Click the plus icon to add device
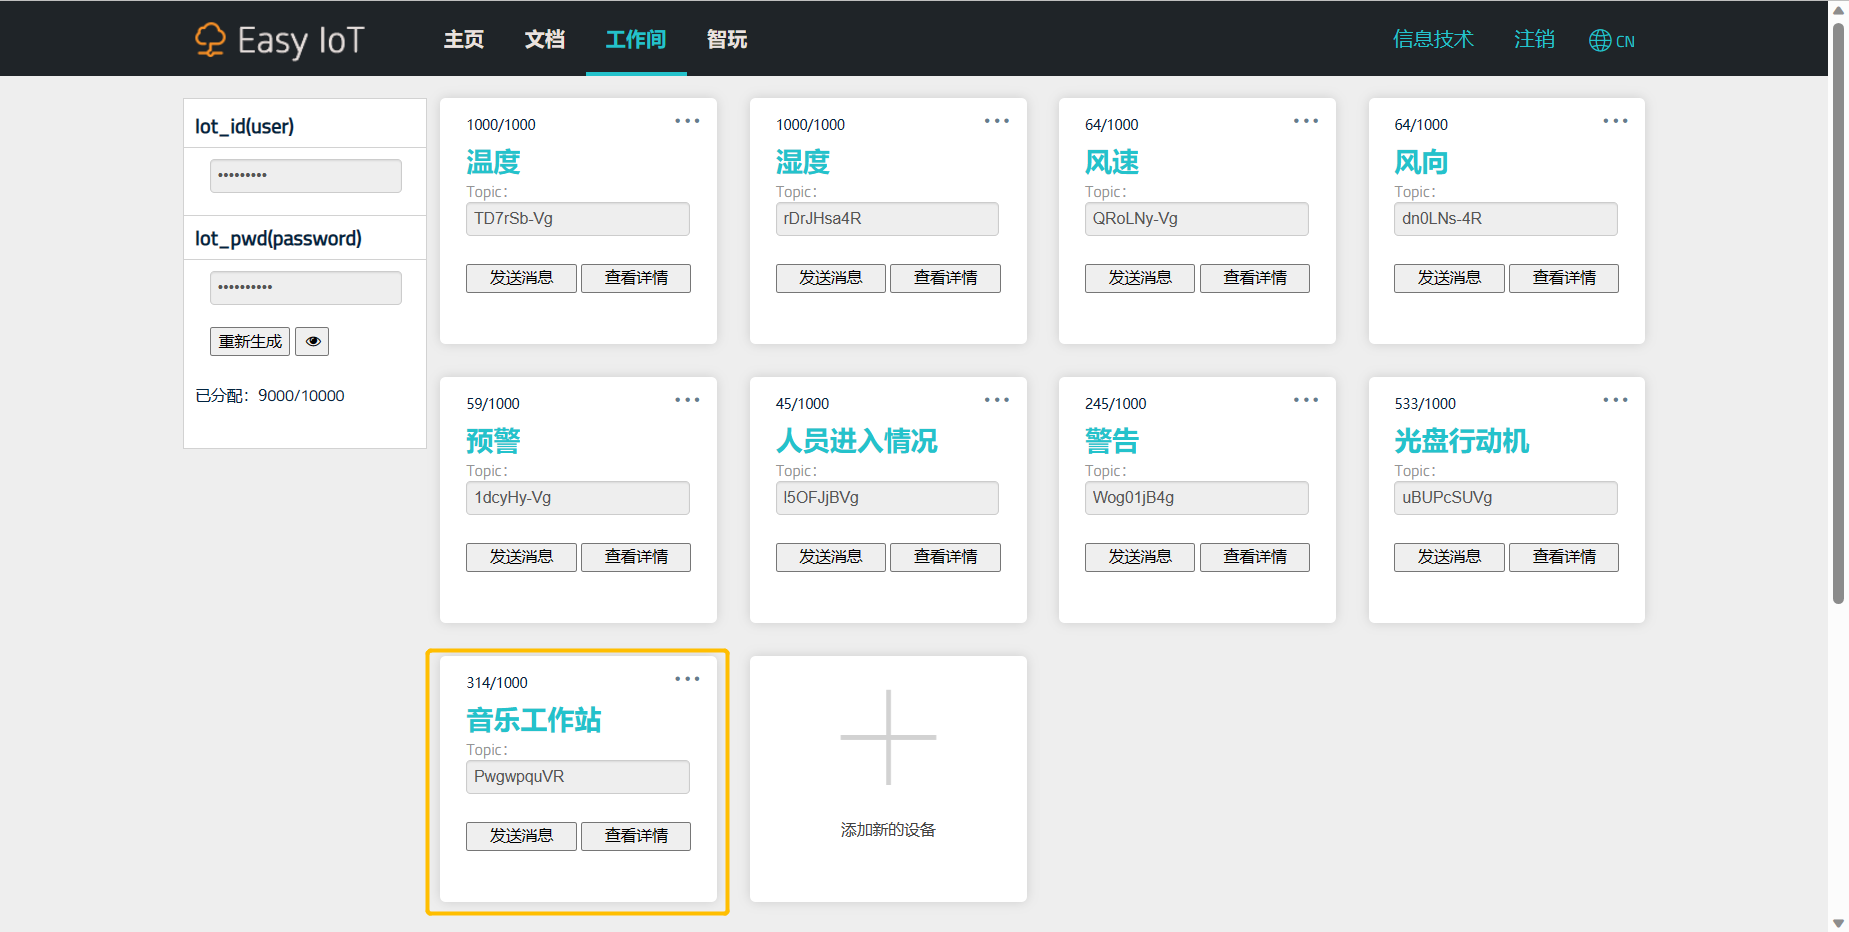Viewport: 1849px width, 932px height. [x=888, y=738]
